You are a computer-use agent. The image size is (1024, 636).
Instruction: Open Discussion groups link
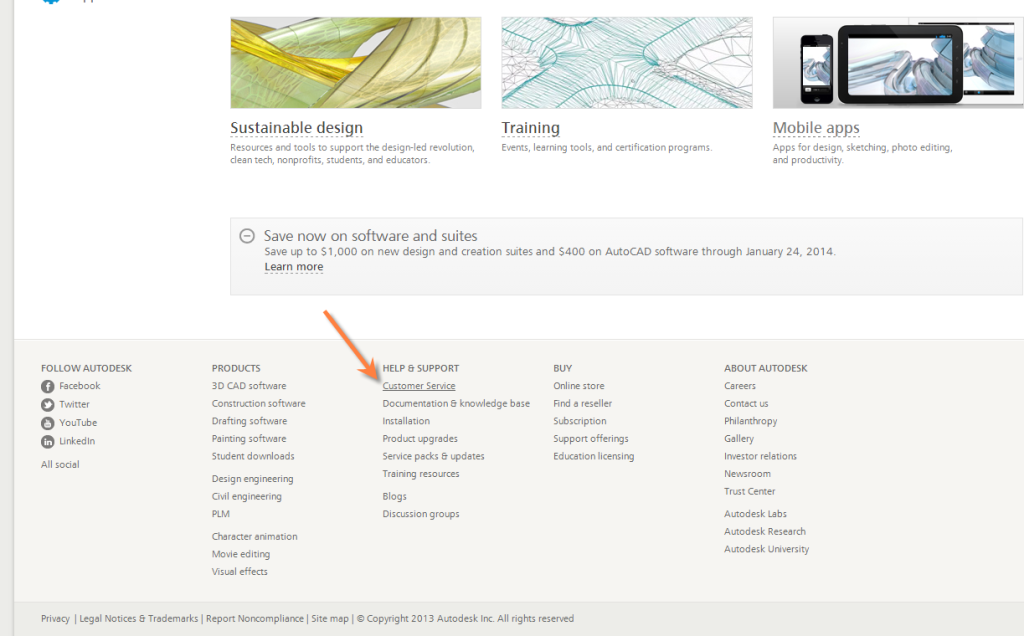(421, 514)
